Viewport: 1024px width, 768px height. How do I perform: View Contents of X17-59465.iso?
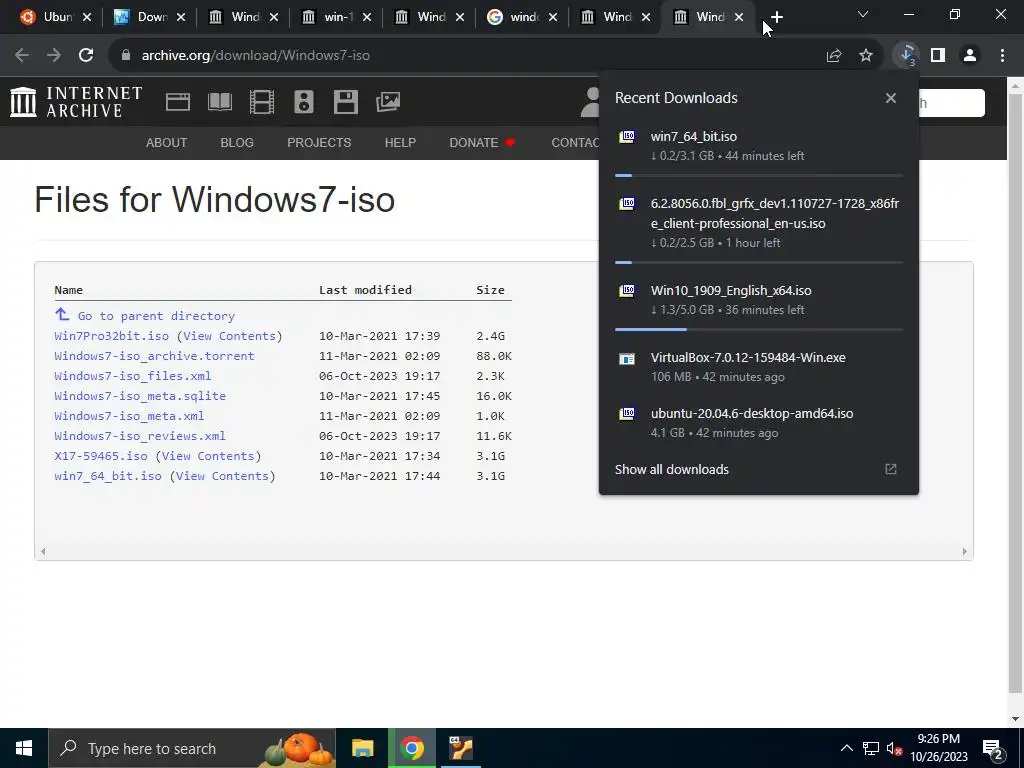point(208,456)
